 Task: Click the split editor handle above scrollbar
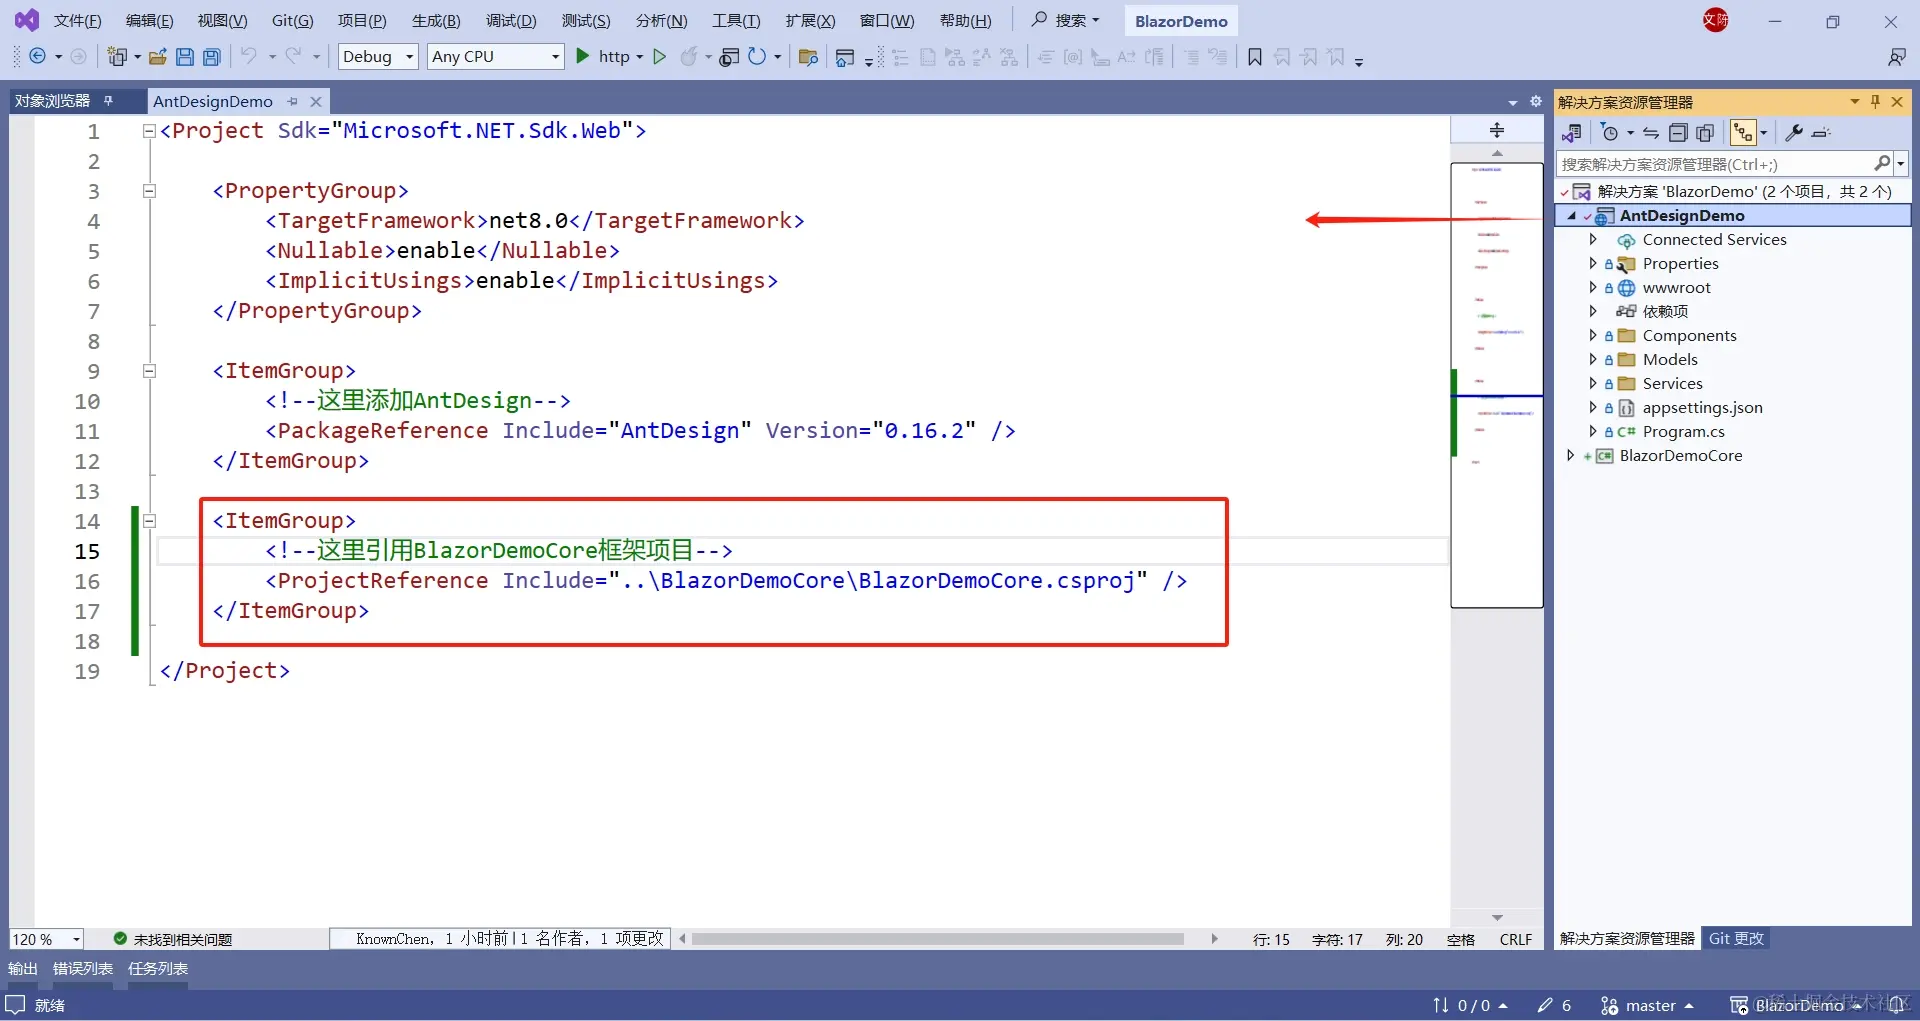click(1497, 130)
